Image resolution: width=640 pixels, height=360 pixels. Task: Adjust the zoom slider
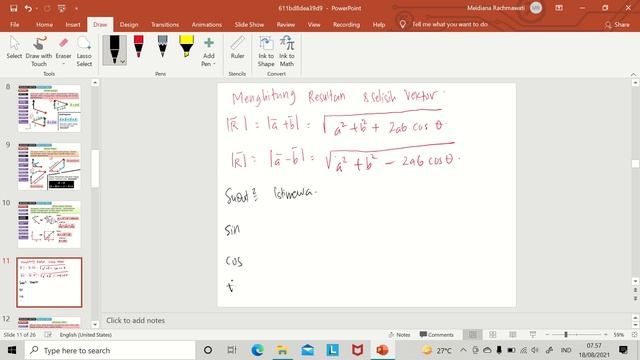(x=566, y=335)
